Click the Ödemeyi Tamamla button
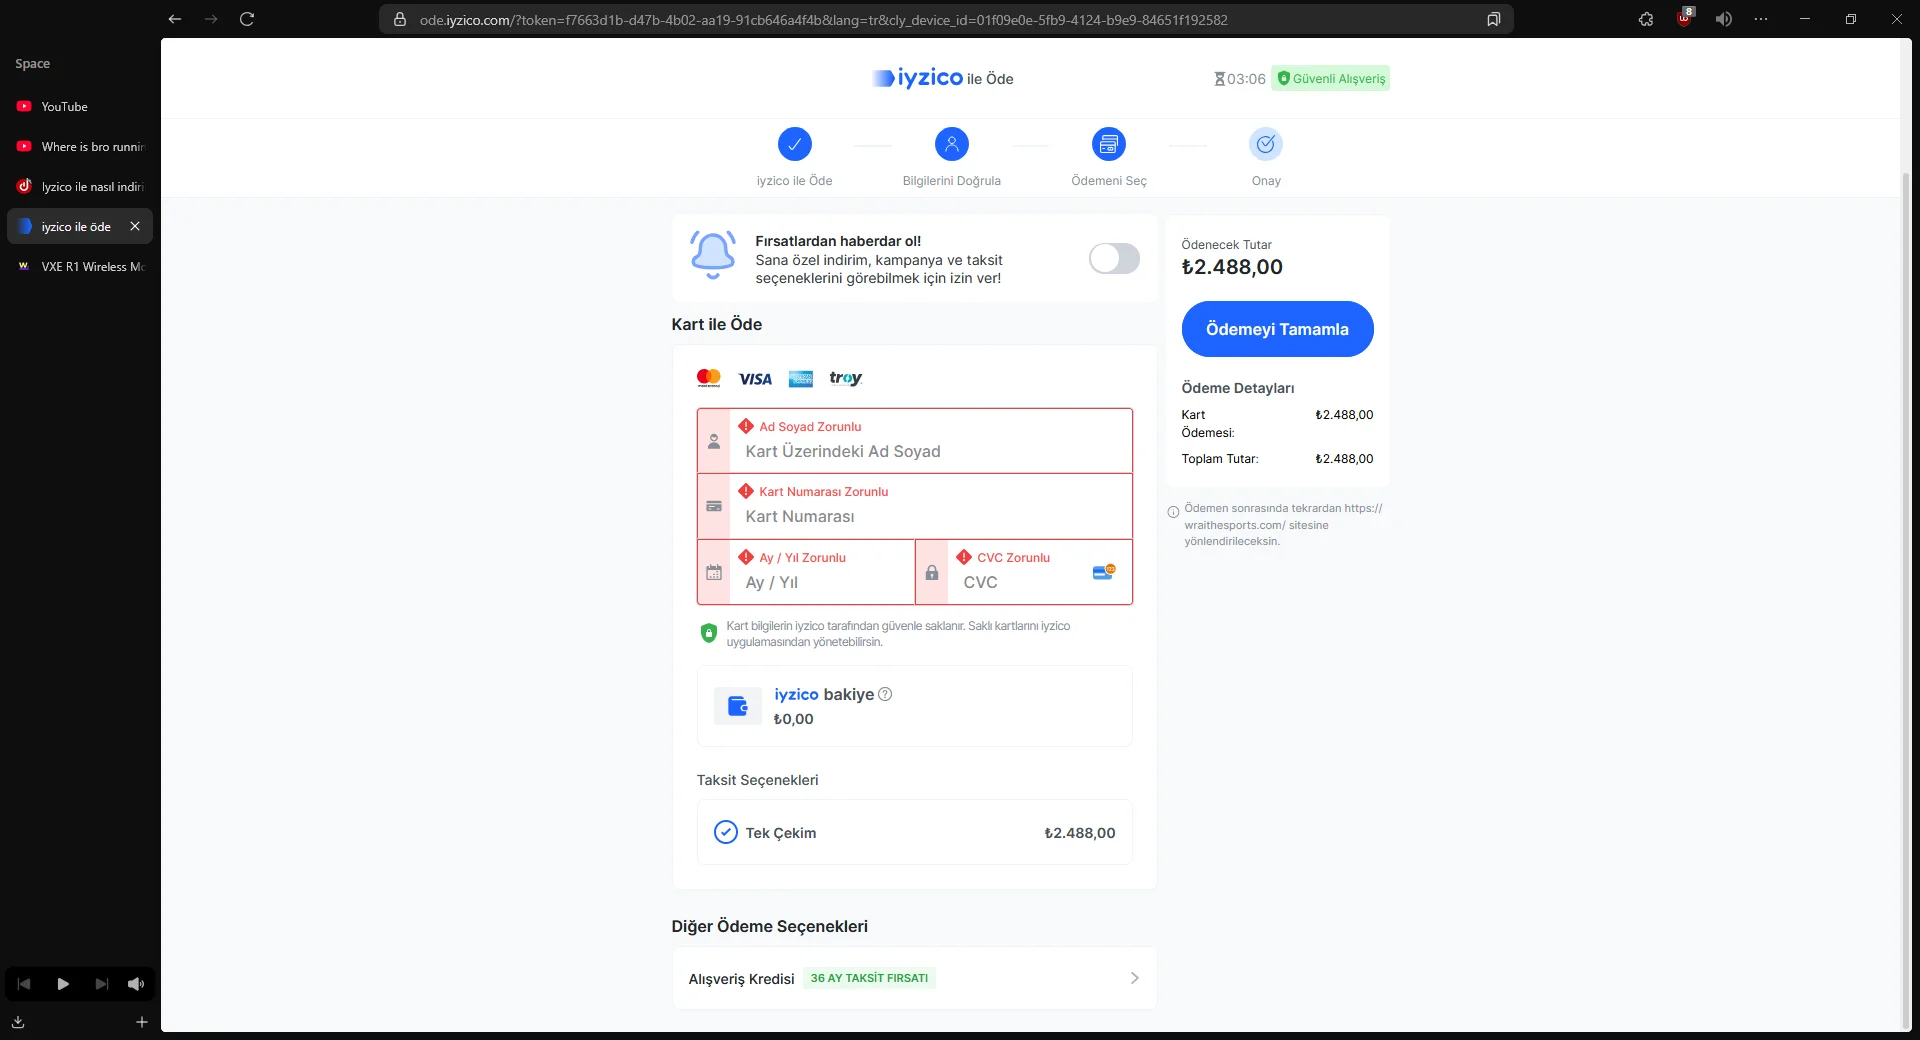Screen dimensions: 1920x1040 1277,329
